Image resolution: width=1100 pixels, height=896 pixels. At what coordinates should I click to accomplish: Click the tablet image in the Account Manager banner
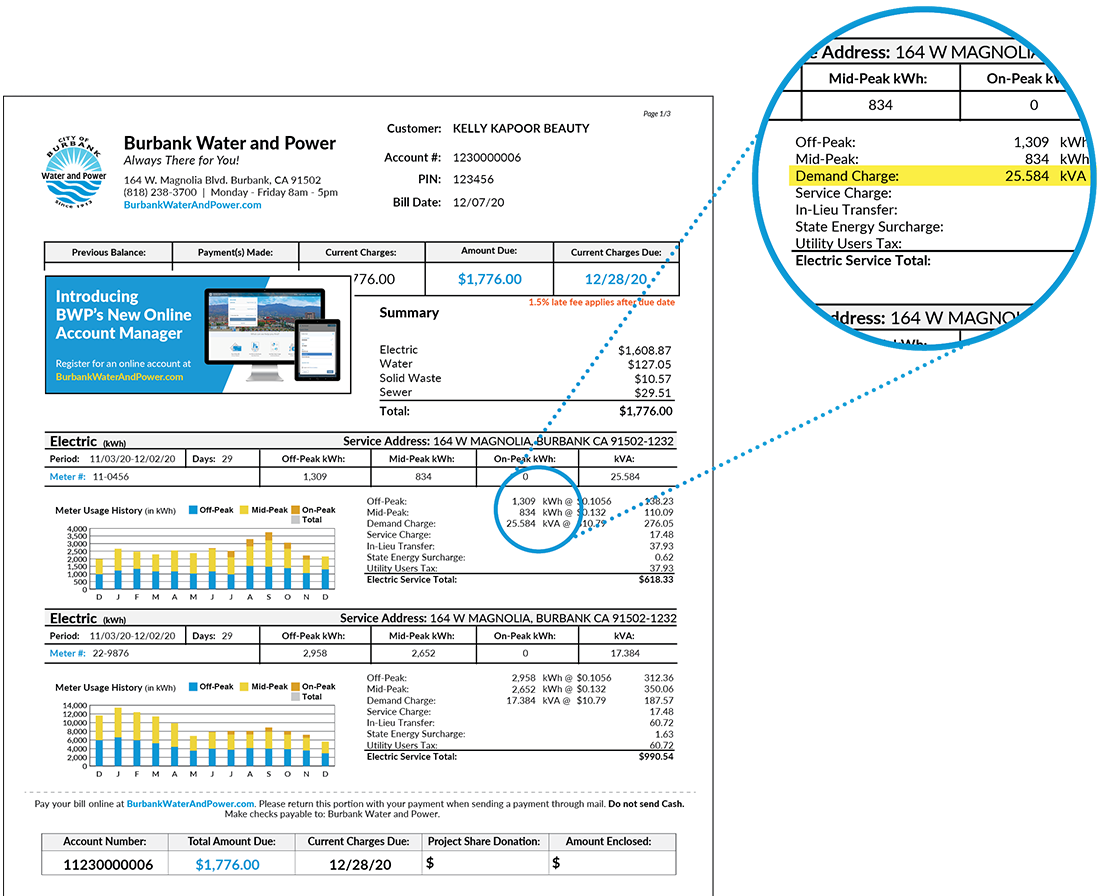click(x=317, y=349)
